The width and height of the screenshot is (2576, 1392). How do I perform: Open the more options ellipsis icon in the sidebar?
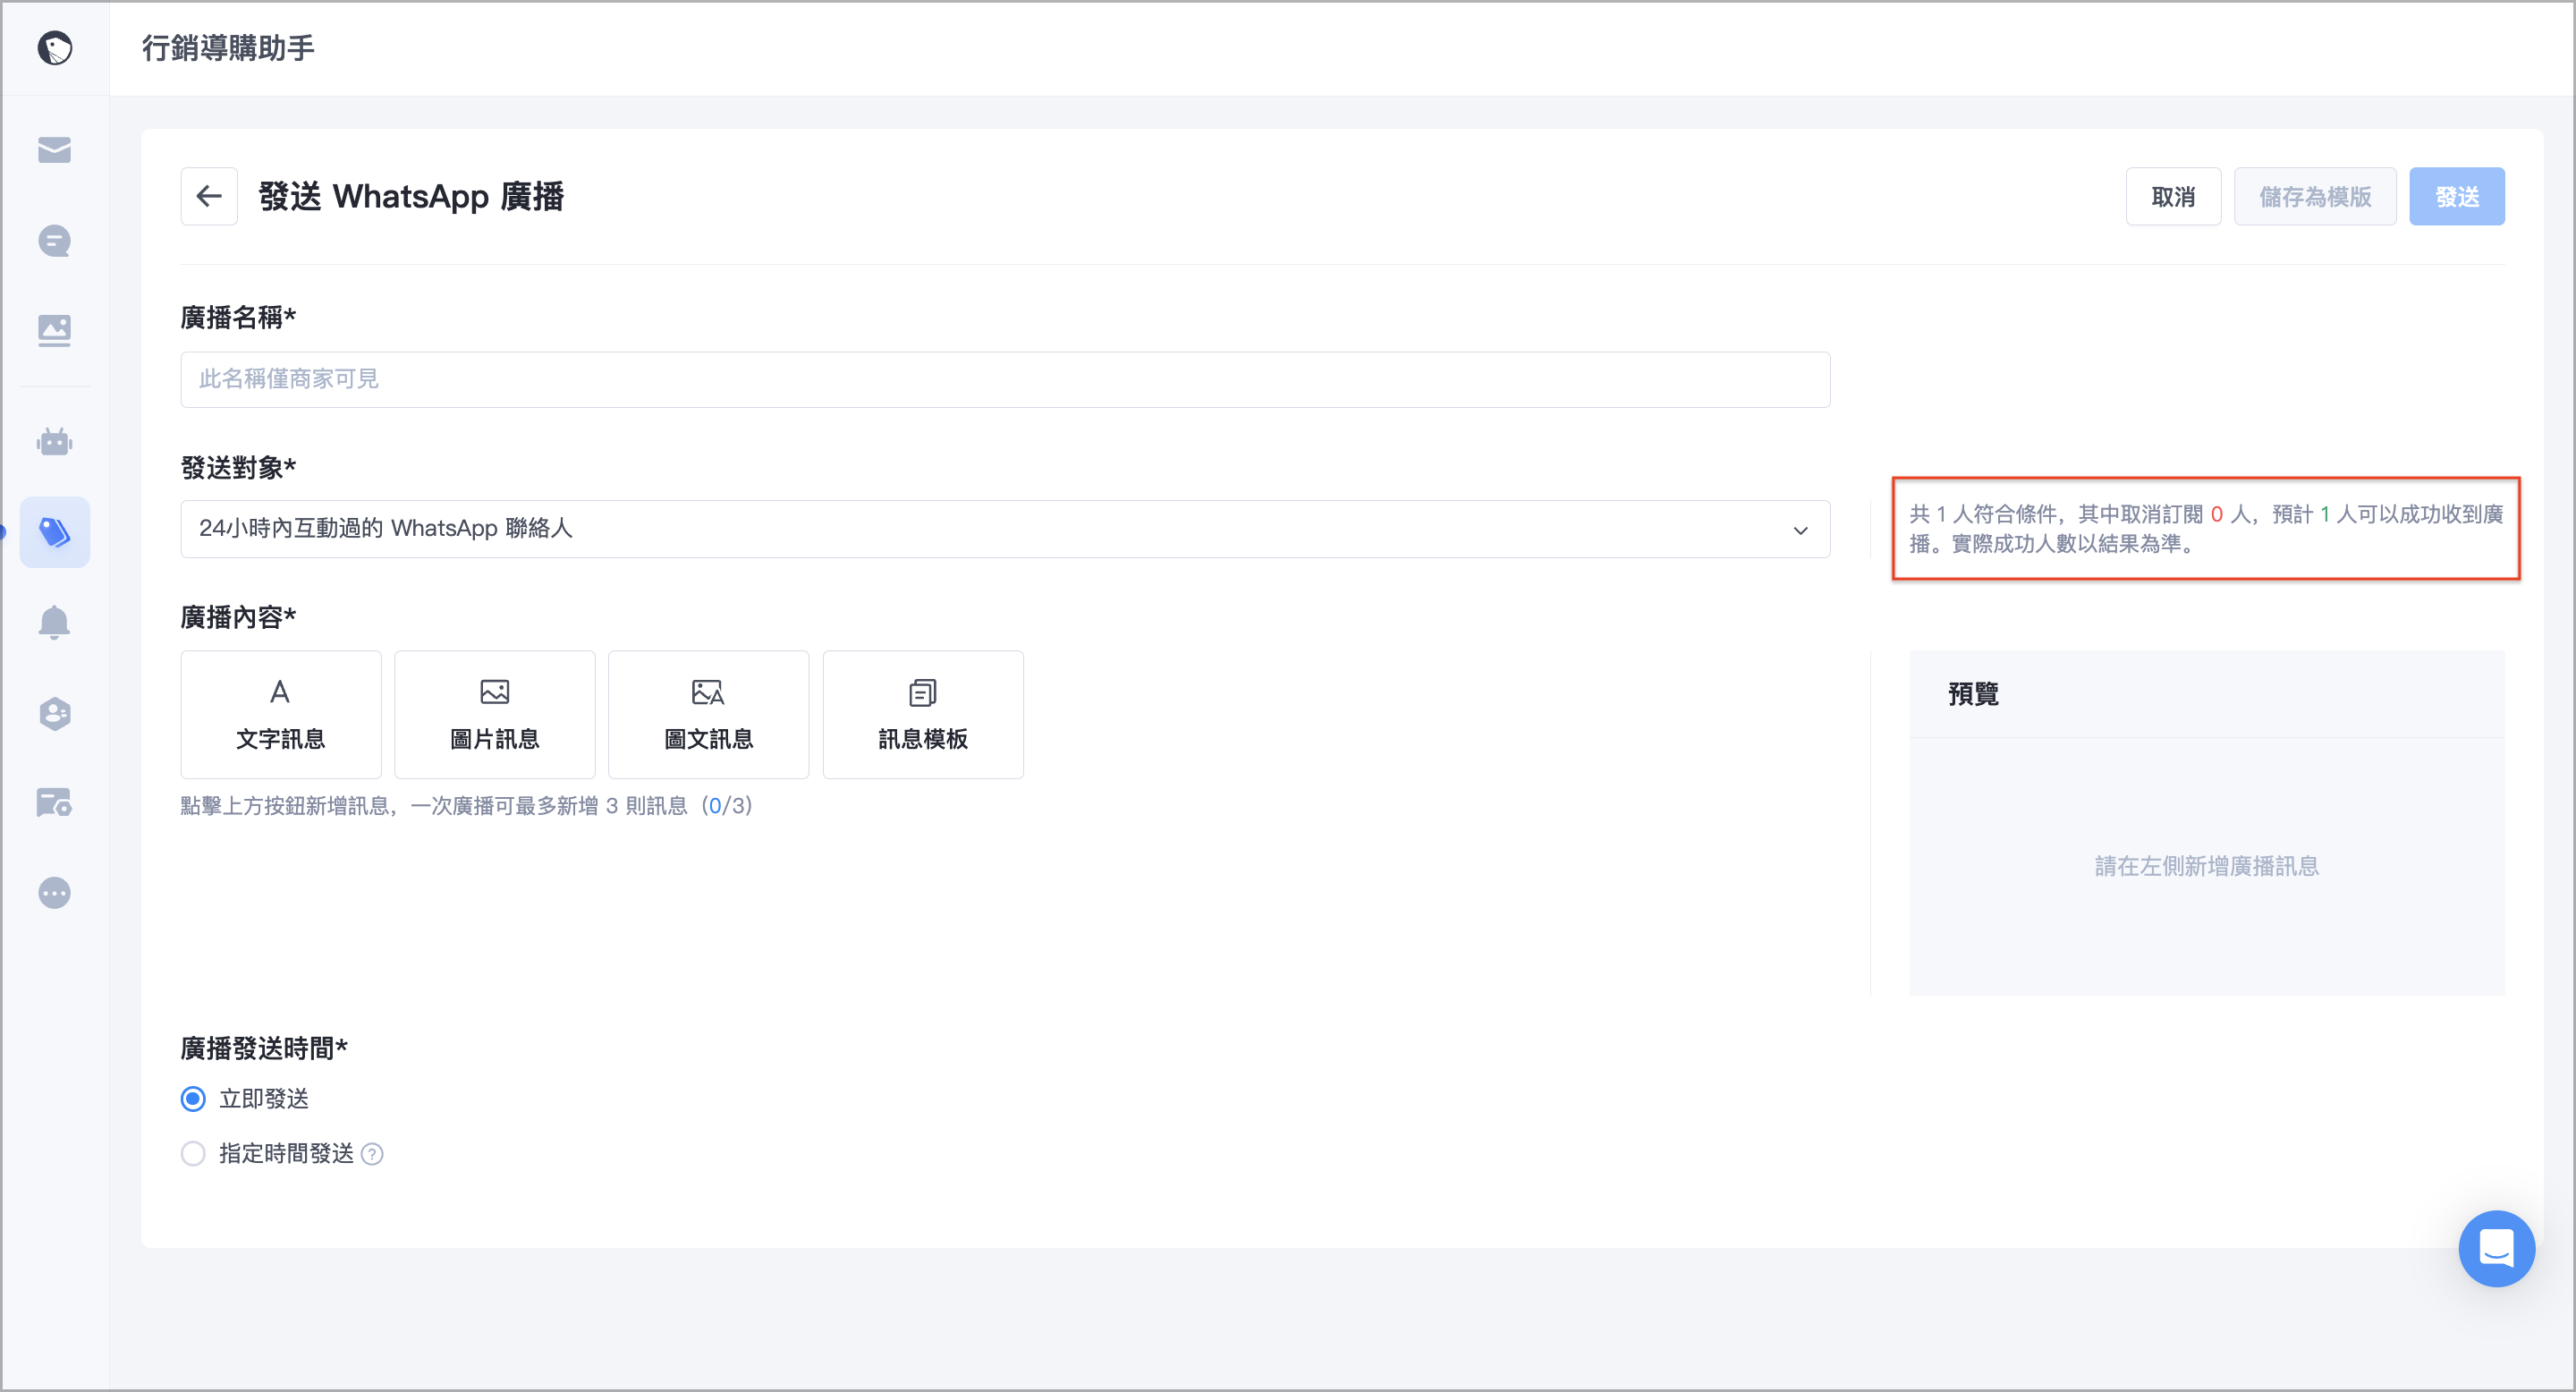55,892
